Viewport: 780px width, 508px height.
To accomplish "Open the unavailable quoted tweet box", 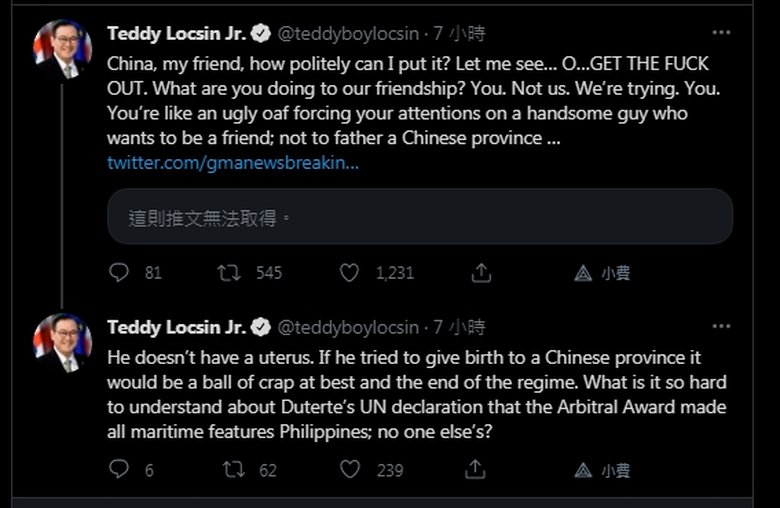I will pos(420,217).
